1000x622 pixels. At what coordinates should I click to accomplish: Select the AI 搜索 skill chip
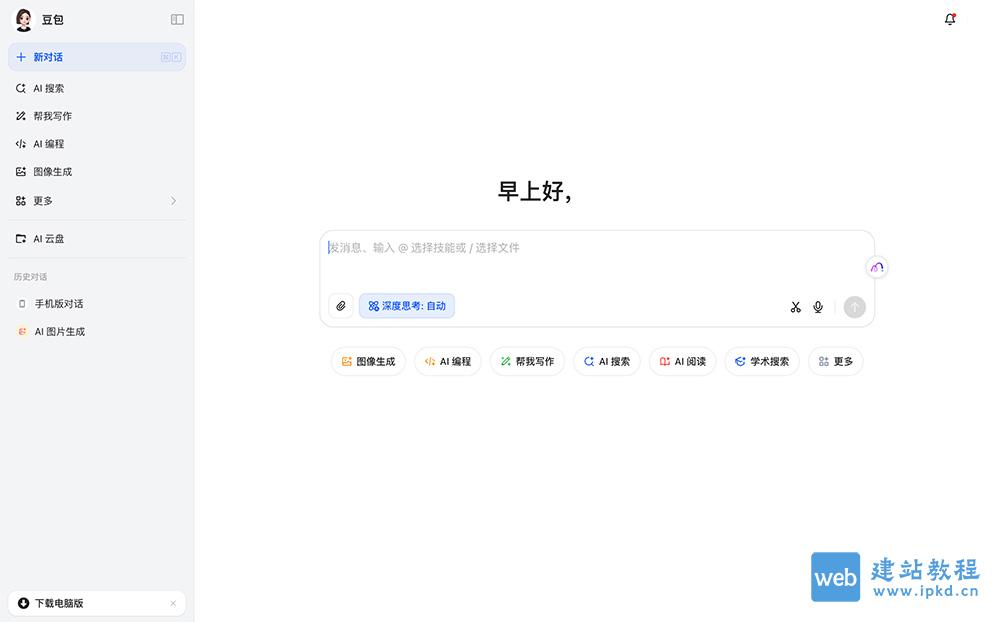[607, 362]
